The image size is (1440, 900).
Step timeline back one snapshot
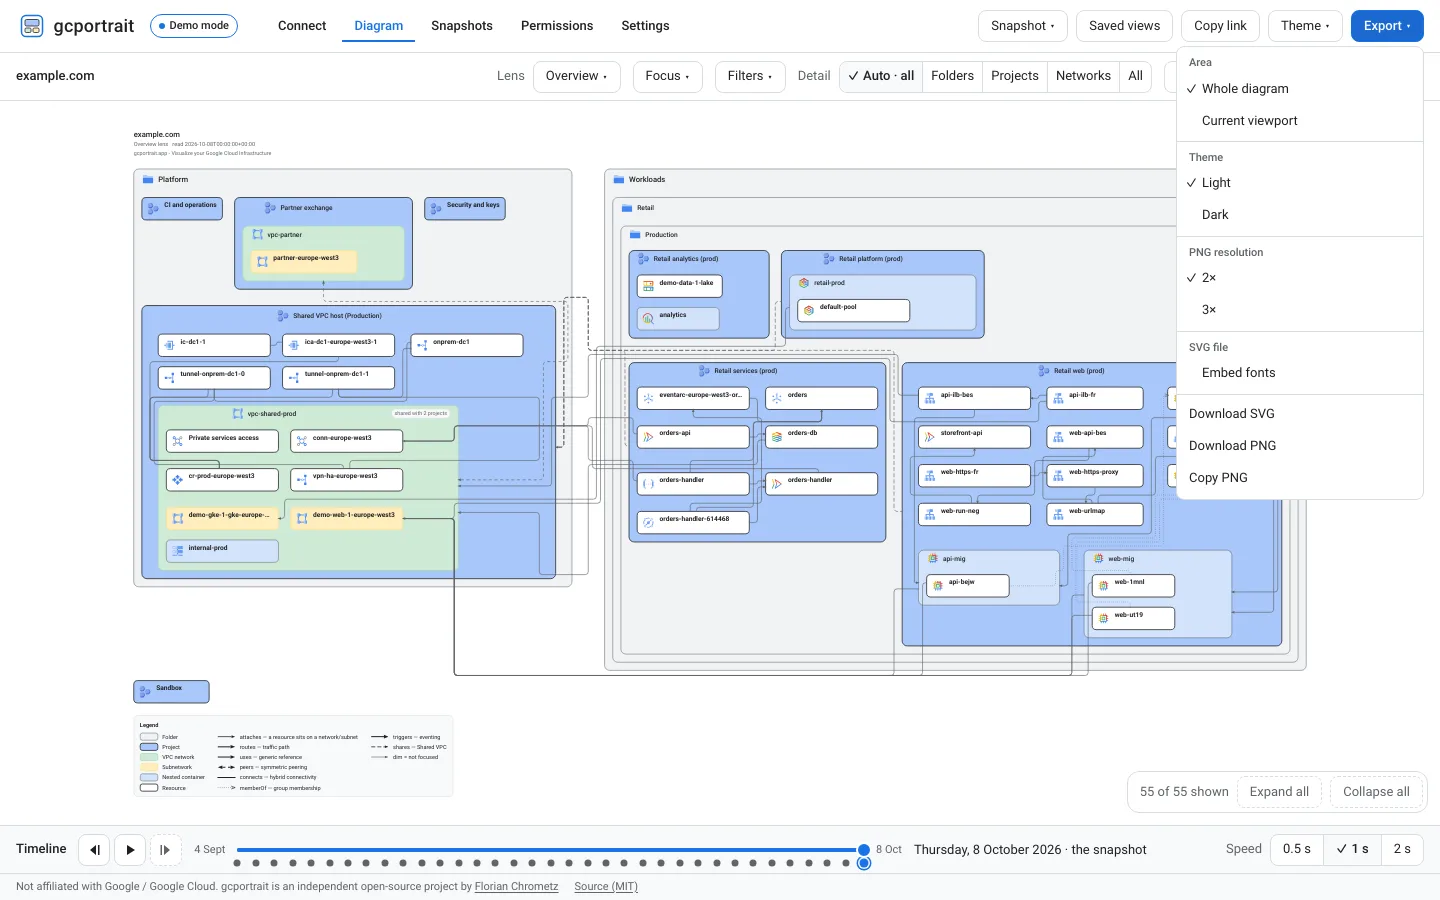94,850
